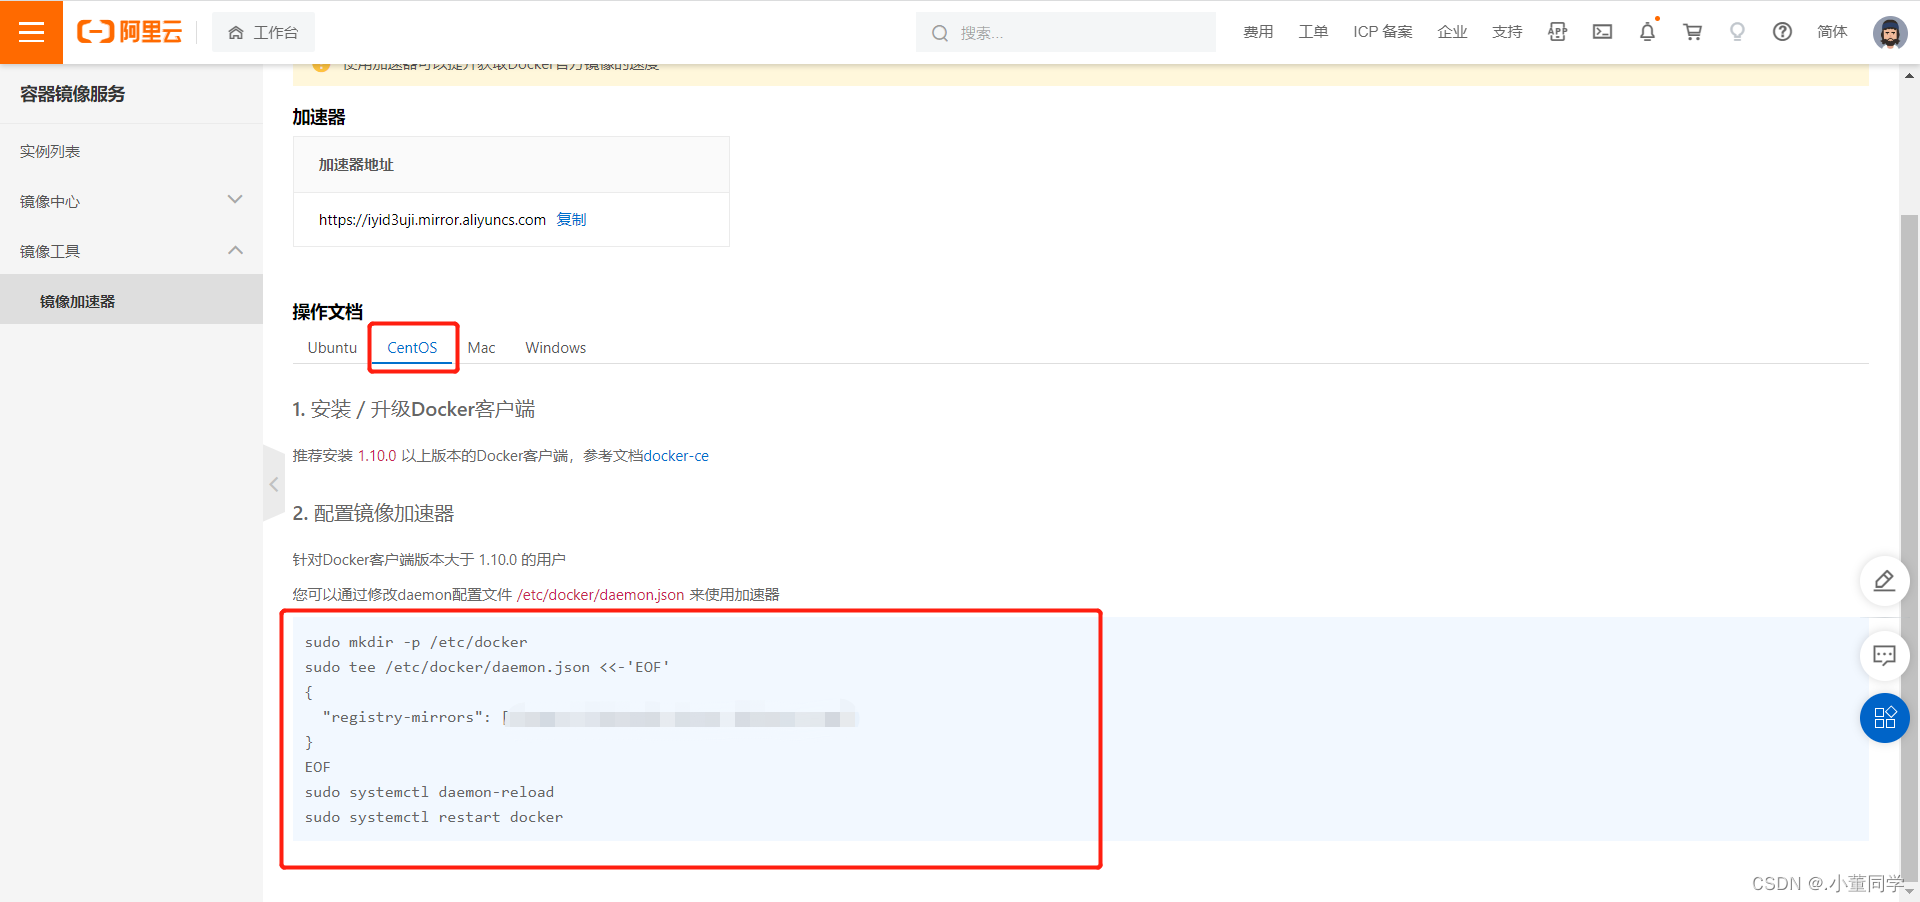Click the search input field

[1065, 32]
